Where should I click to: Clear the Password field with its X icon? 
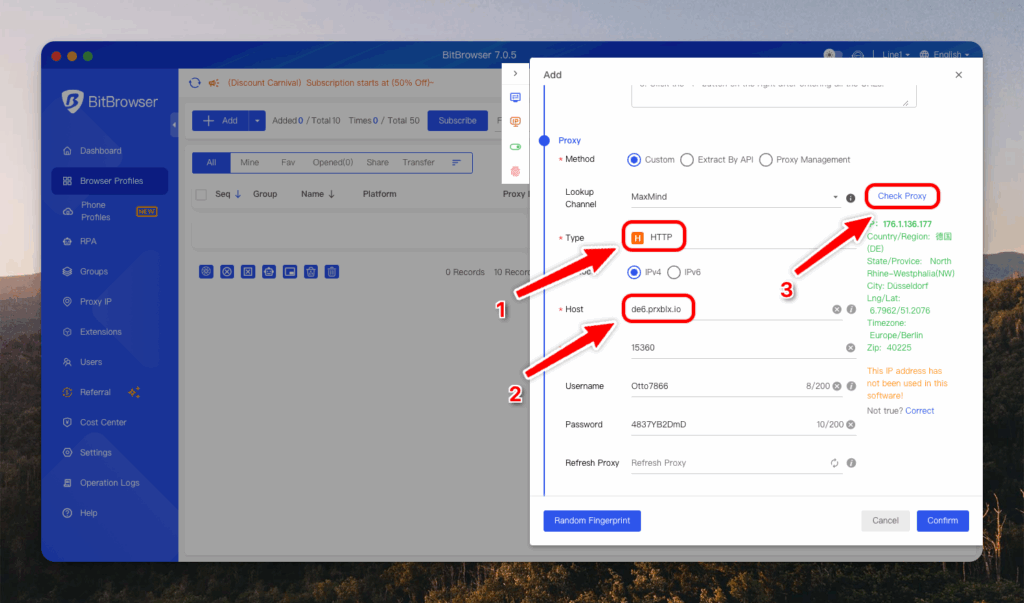(850, 425)
